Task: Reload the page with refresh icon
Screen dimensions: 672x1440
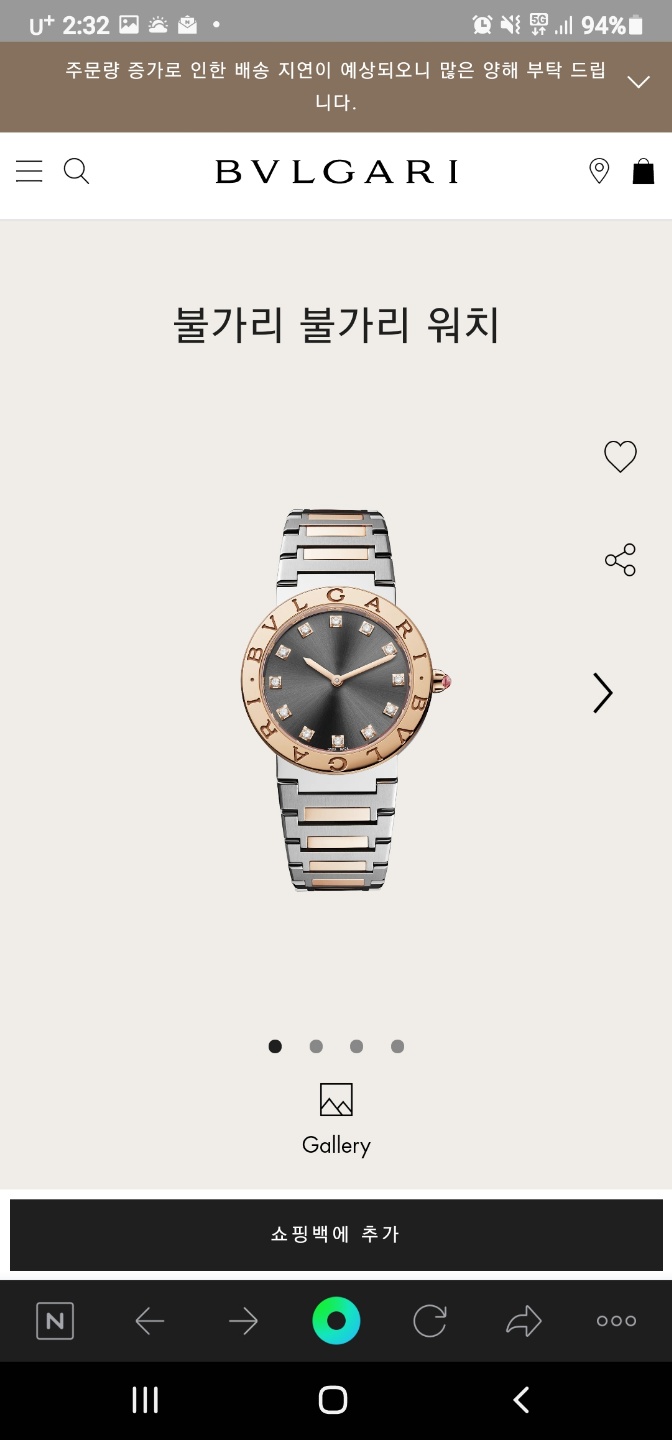Action: pos(430,1321)
